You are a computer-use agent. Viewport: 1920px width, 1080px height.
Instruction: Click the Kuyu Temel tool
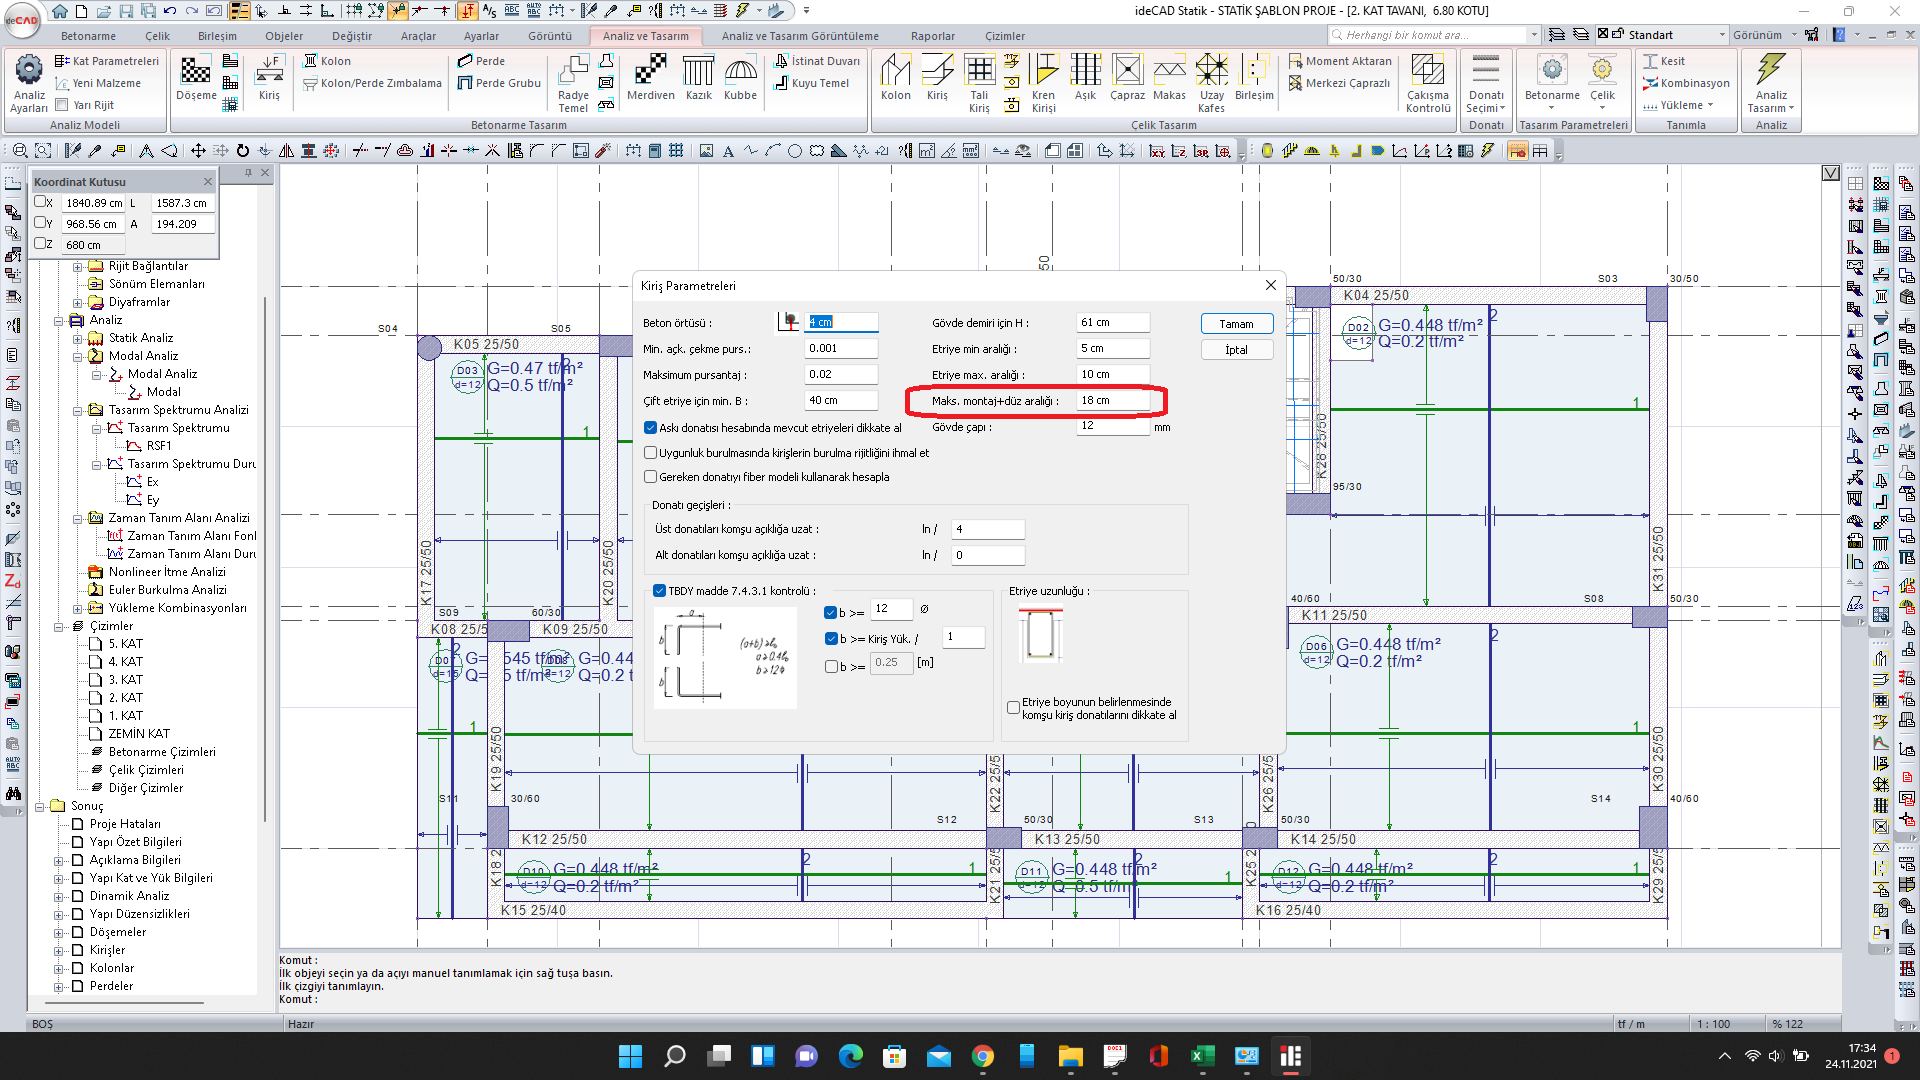point(812,83)
